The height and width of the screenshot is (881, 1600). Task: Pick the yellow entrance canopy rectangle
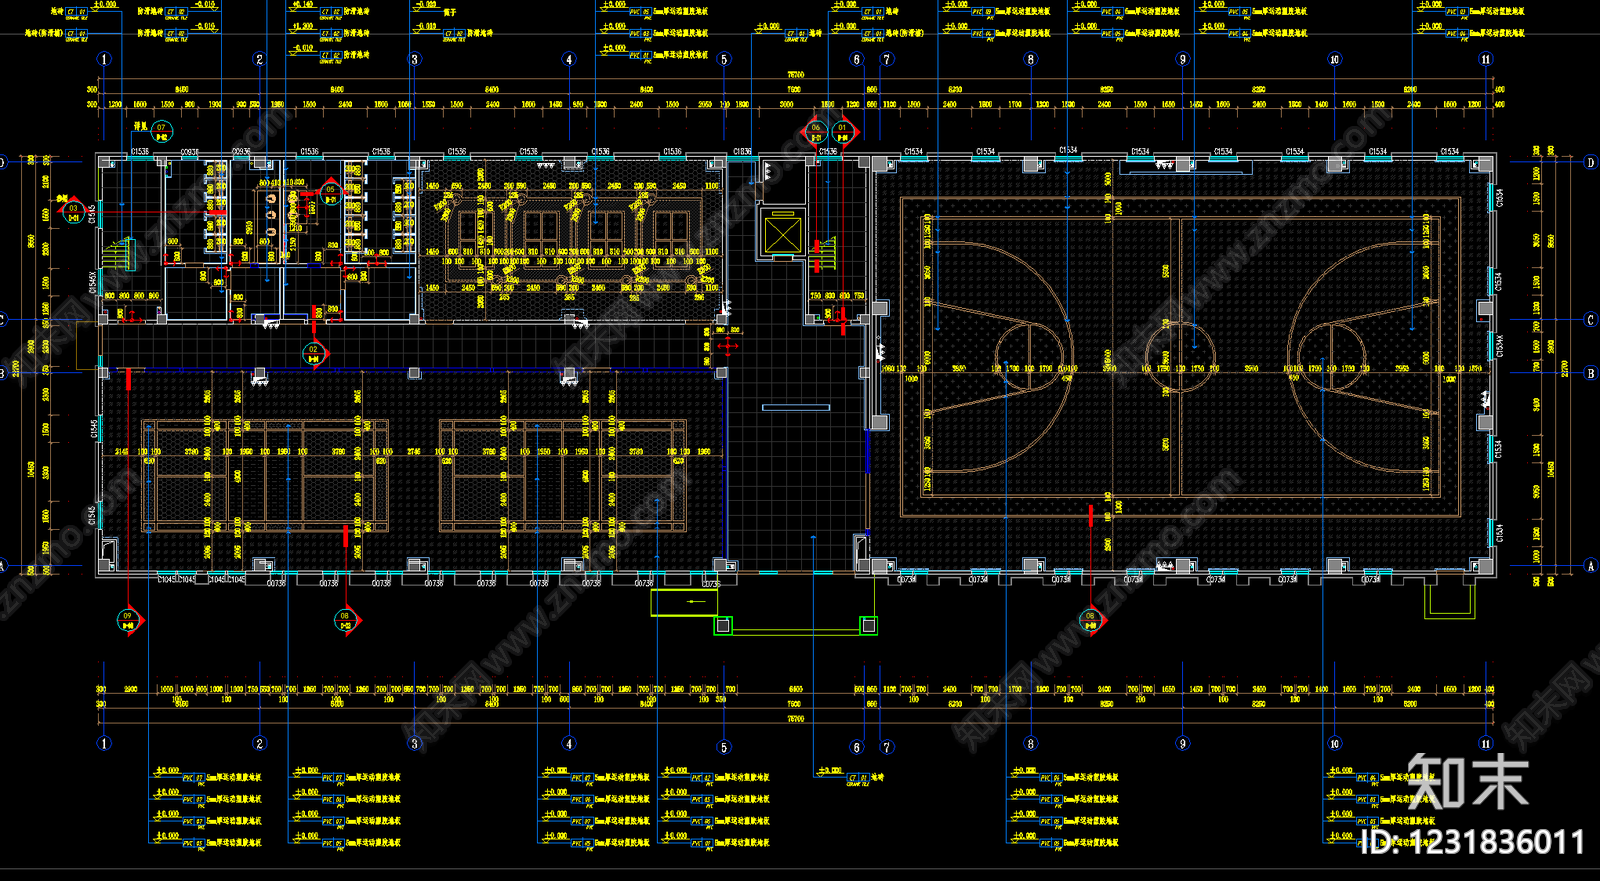[685, 602]
